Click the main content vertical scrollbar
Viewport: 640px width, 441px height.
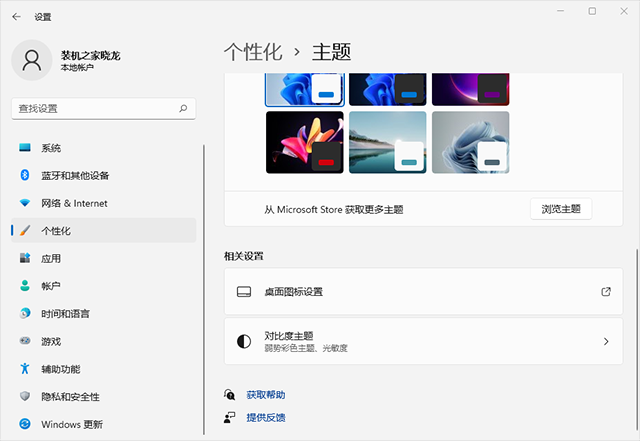point(638,341)
